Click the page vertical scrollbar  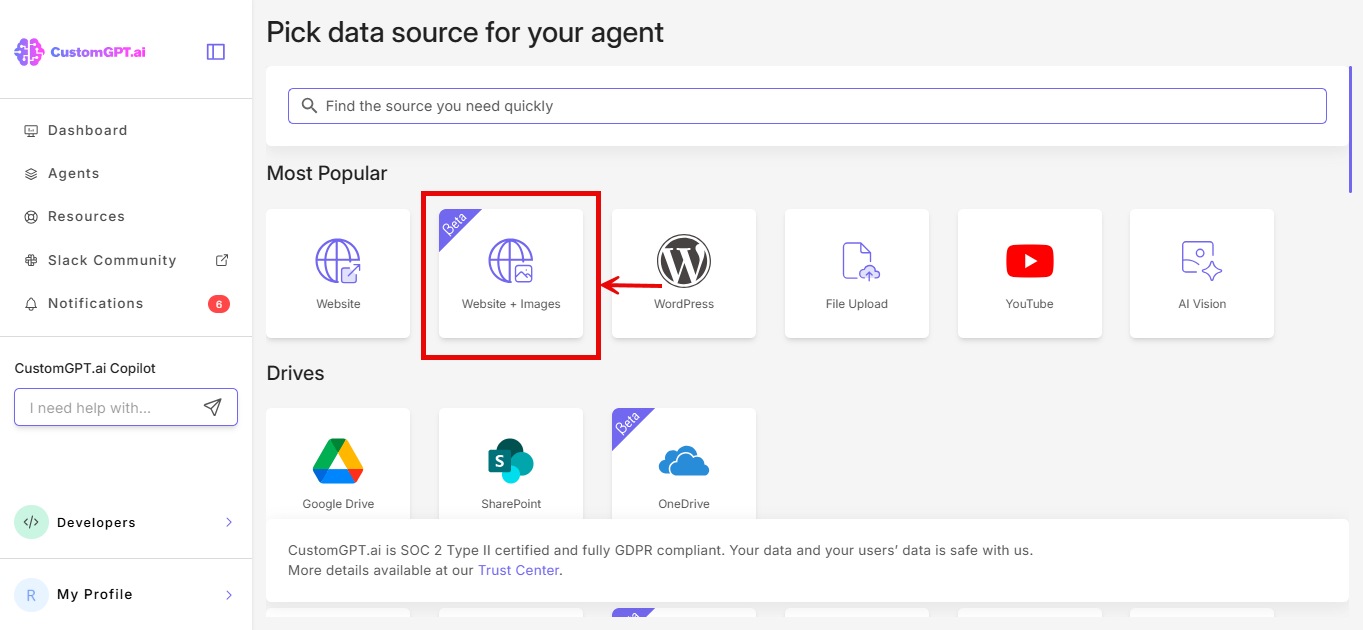click(x=1351, y=128)
